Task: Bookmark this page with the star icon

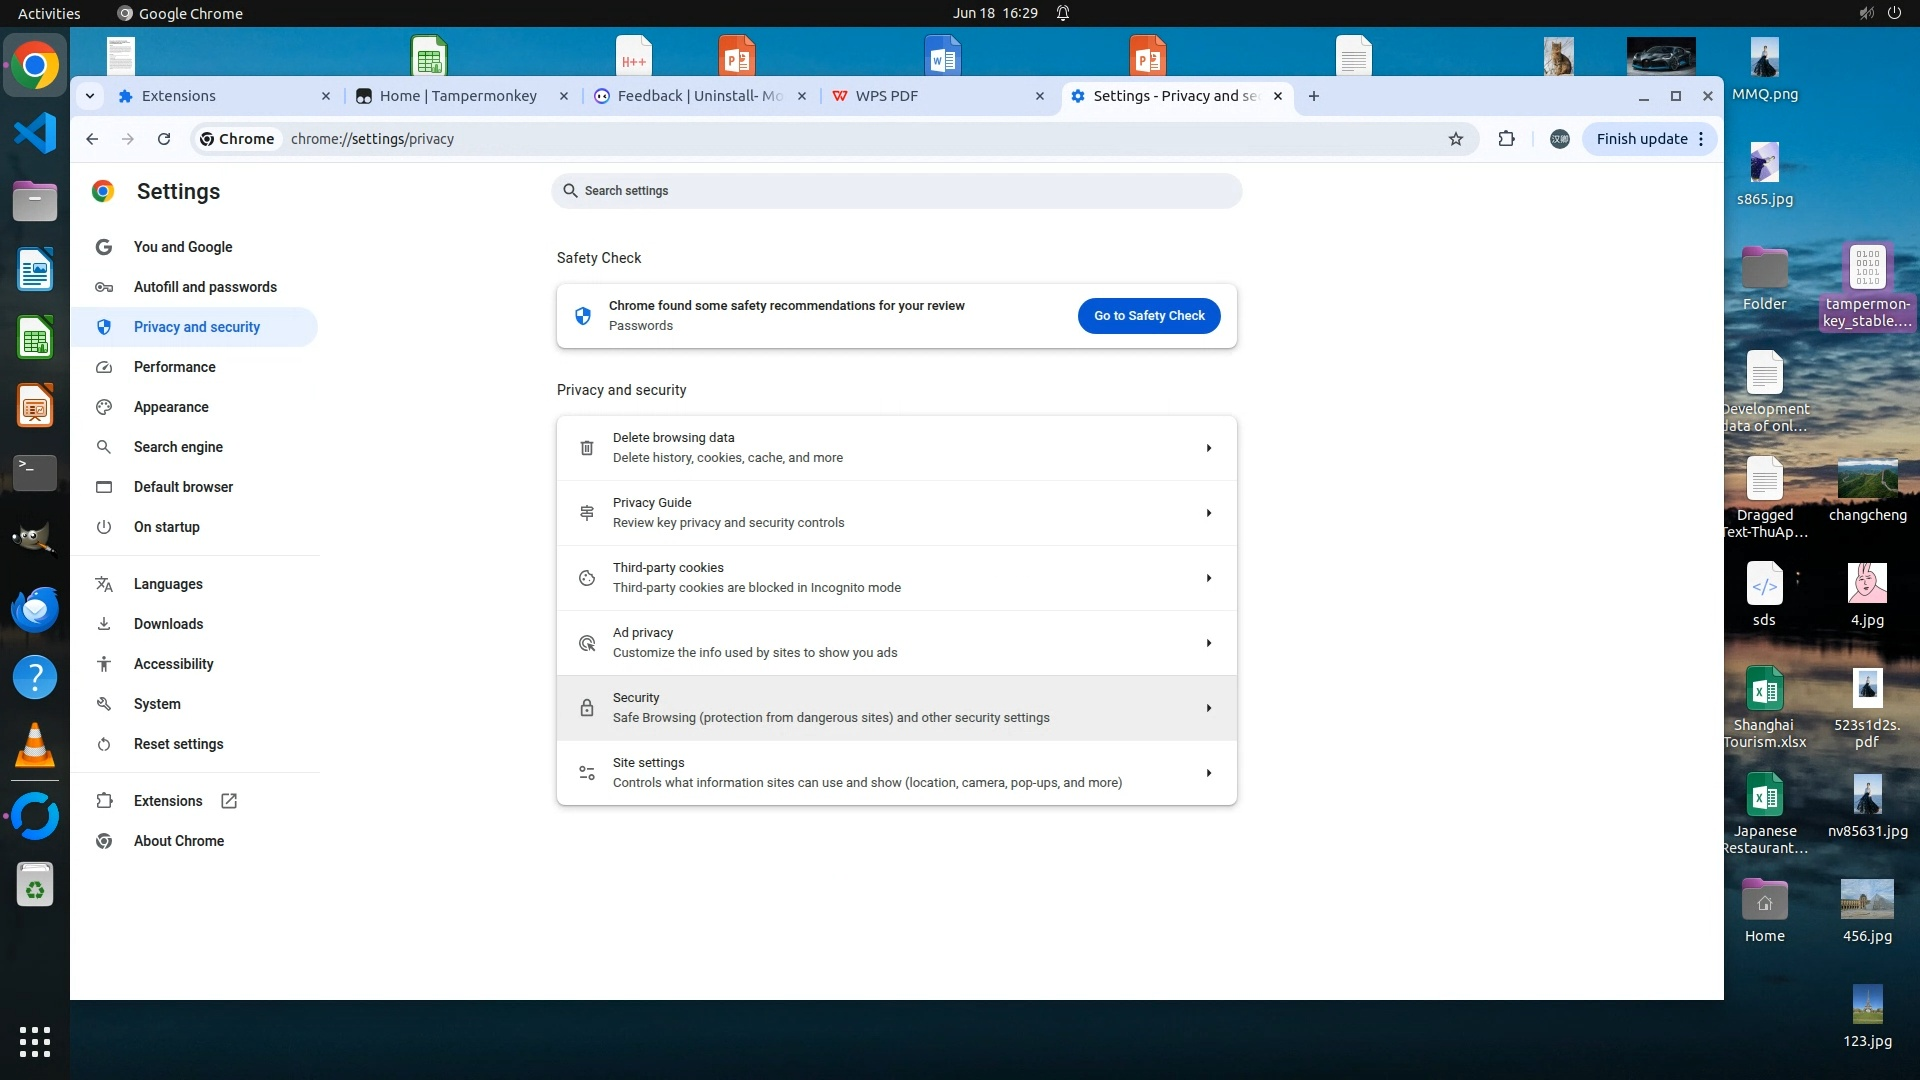Action: tap(1456, 139)
